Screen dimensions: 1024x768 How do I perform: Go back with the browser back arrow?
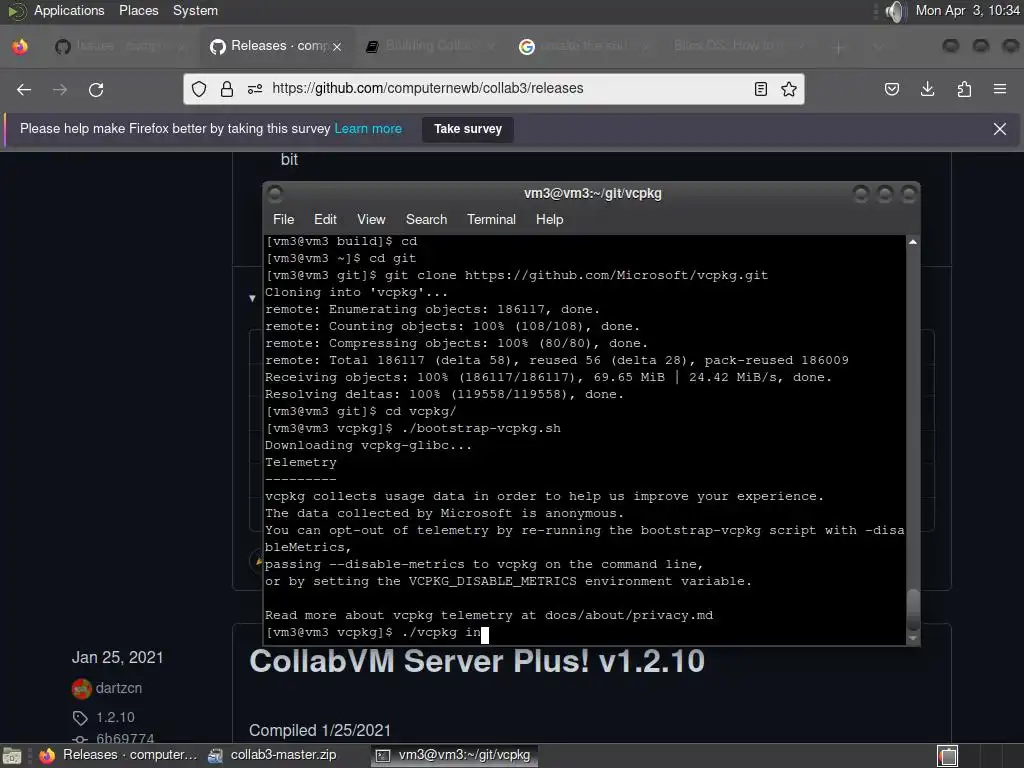pos(24,89)
